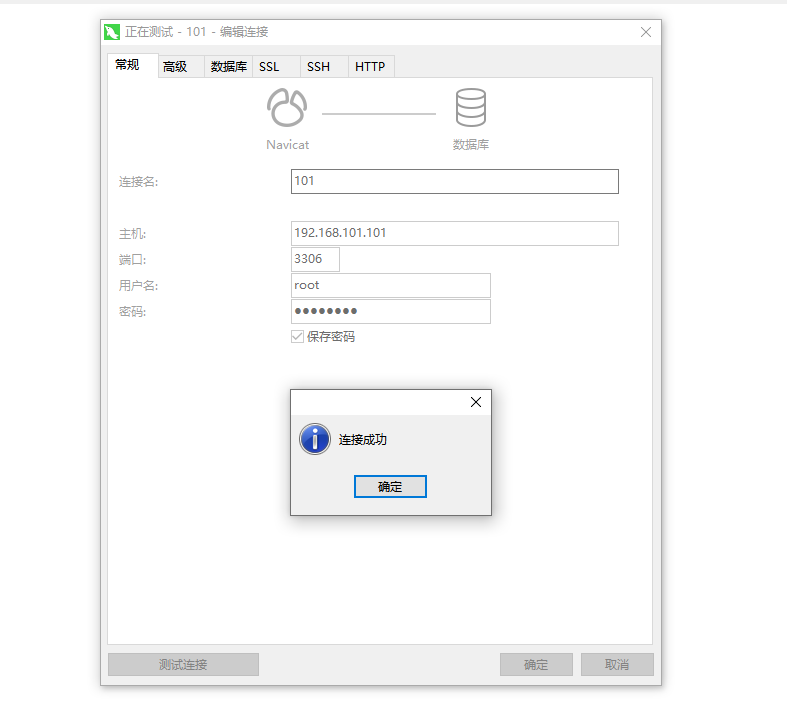Click the database cylinder icon
Image resolution: width=787 pixels, height=707 pixels.
pos(471,107)
